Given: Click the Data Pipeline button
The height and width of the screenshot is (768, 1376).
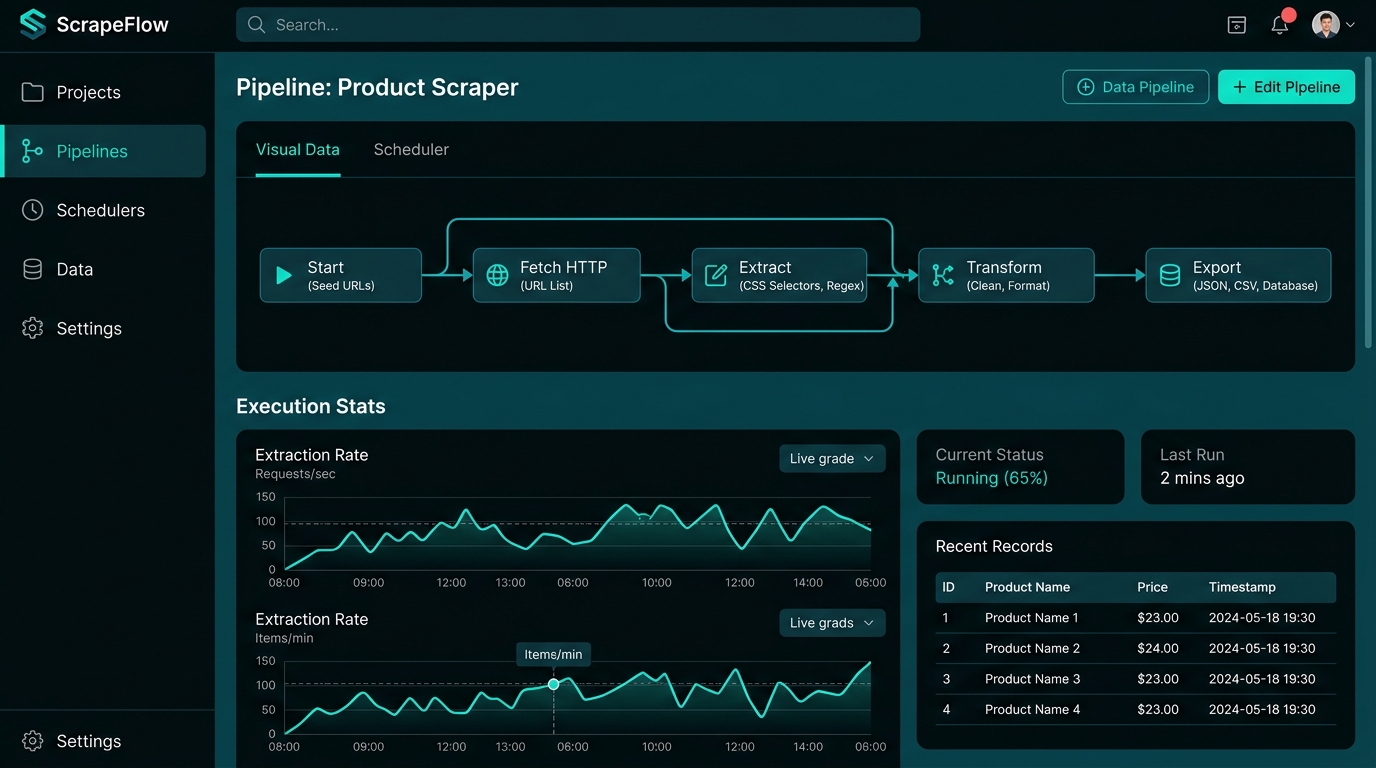Looking at the screenshot, I should pyautogui.click(x=1135, y=87).
